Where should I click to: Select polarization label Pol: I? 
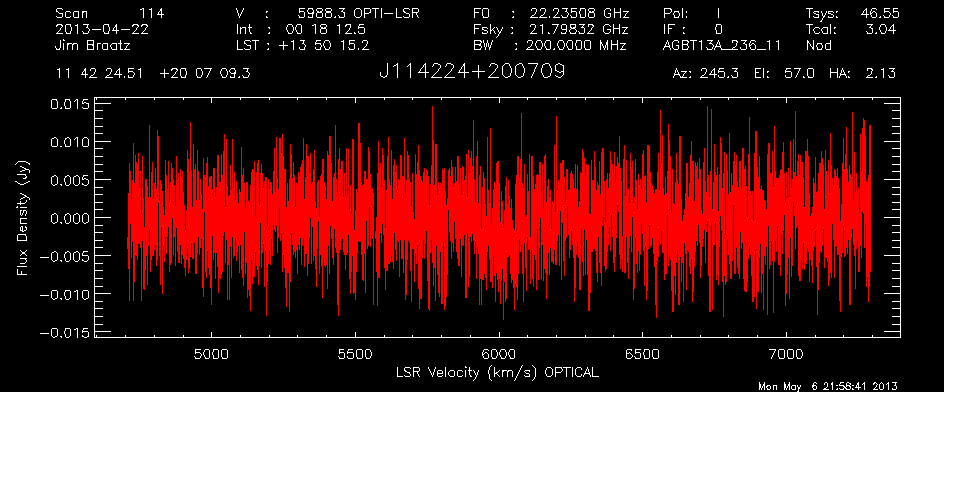tap(691, 13)
